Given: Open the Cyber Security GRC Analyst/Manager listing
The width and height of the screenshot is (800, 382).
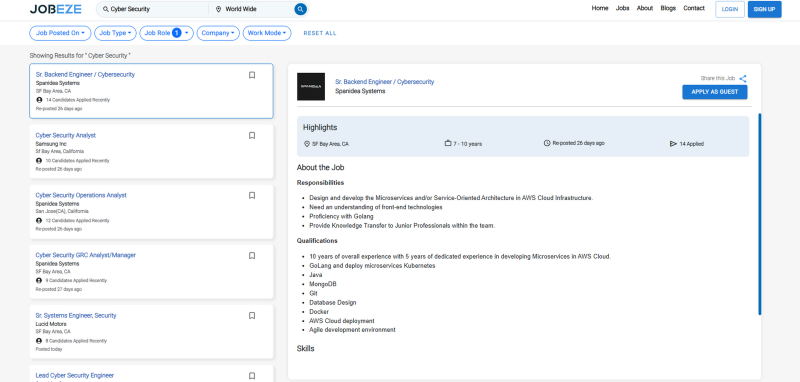Looking at the screenshot, I should pos(85,255).
